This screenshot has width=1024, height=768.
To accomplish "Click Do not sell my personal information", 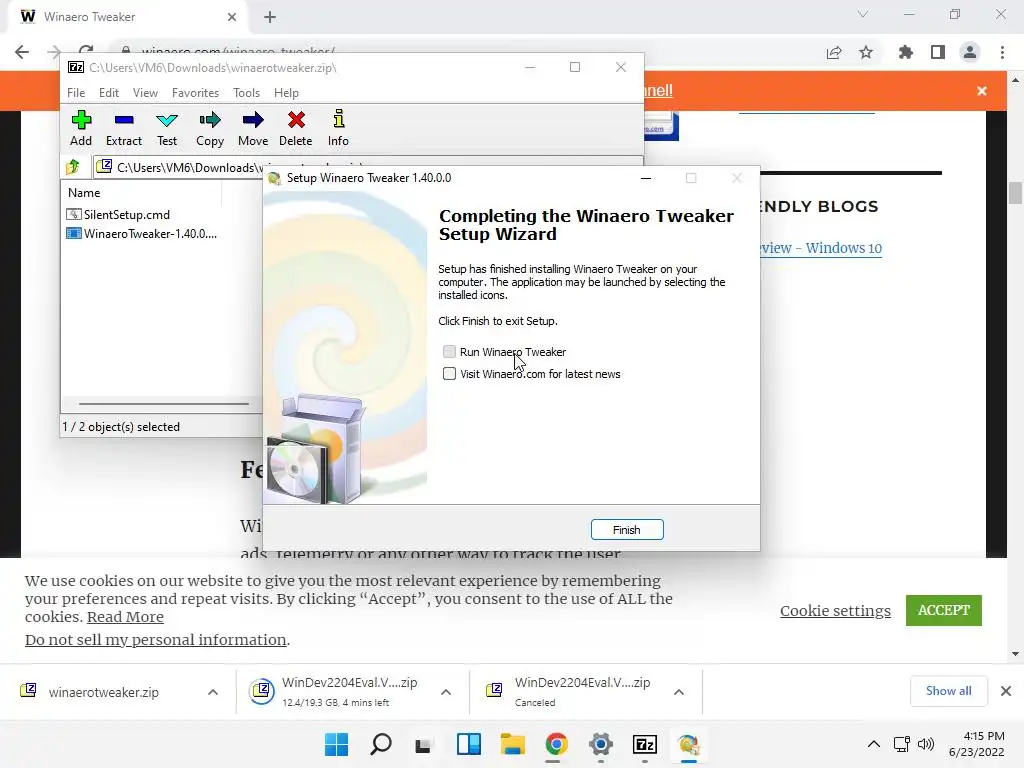I will [x=156, y=640].
